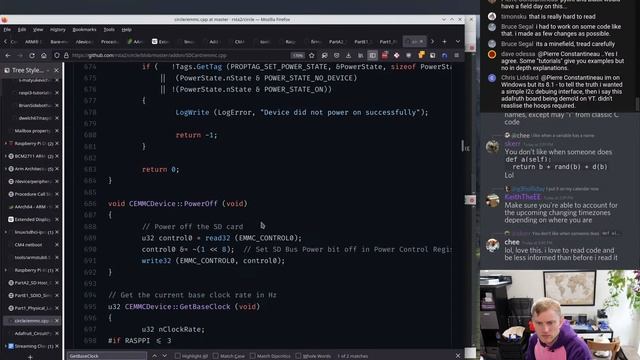Enable Match Diacritics checkbox
This screenshot has width=640, height=360.
tap(253, 356)
